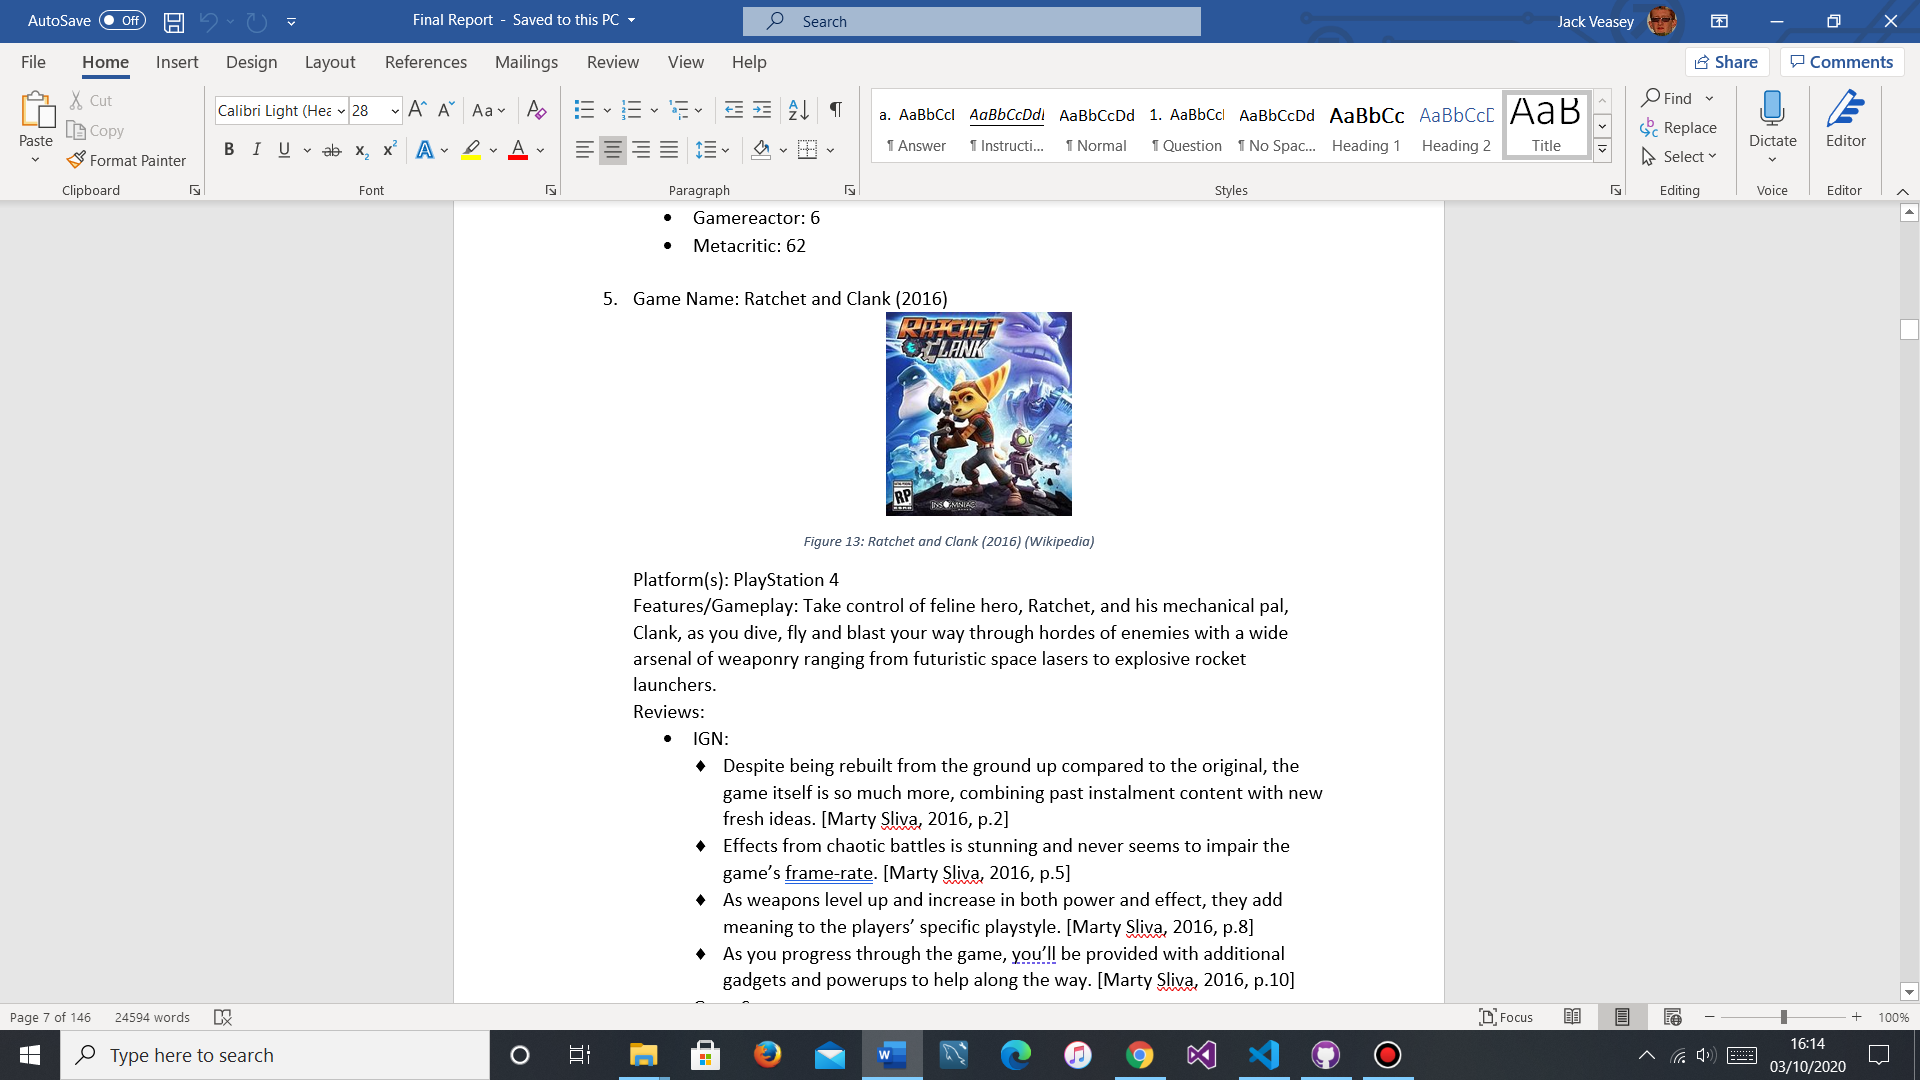Click the zoom slider handle
The width and height of the screenshot is (1920, 1080).
[1783, 1017]
